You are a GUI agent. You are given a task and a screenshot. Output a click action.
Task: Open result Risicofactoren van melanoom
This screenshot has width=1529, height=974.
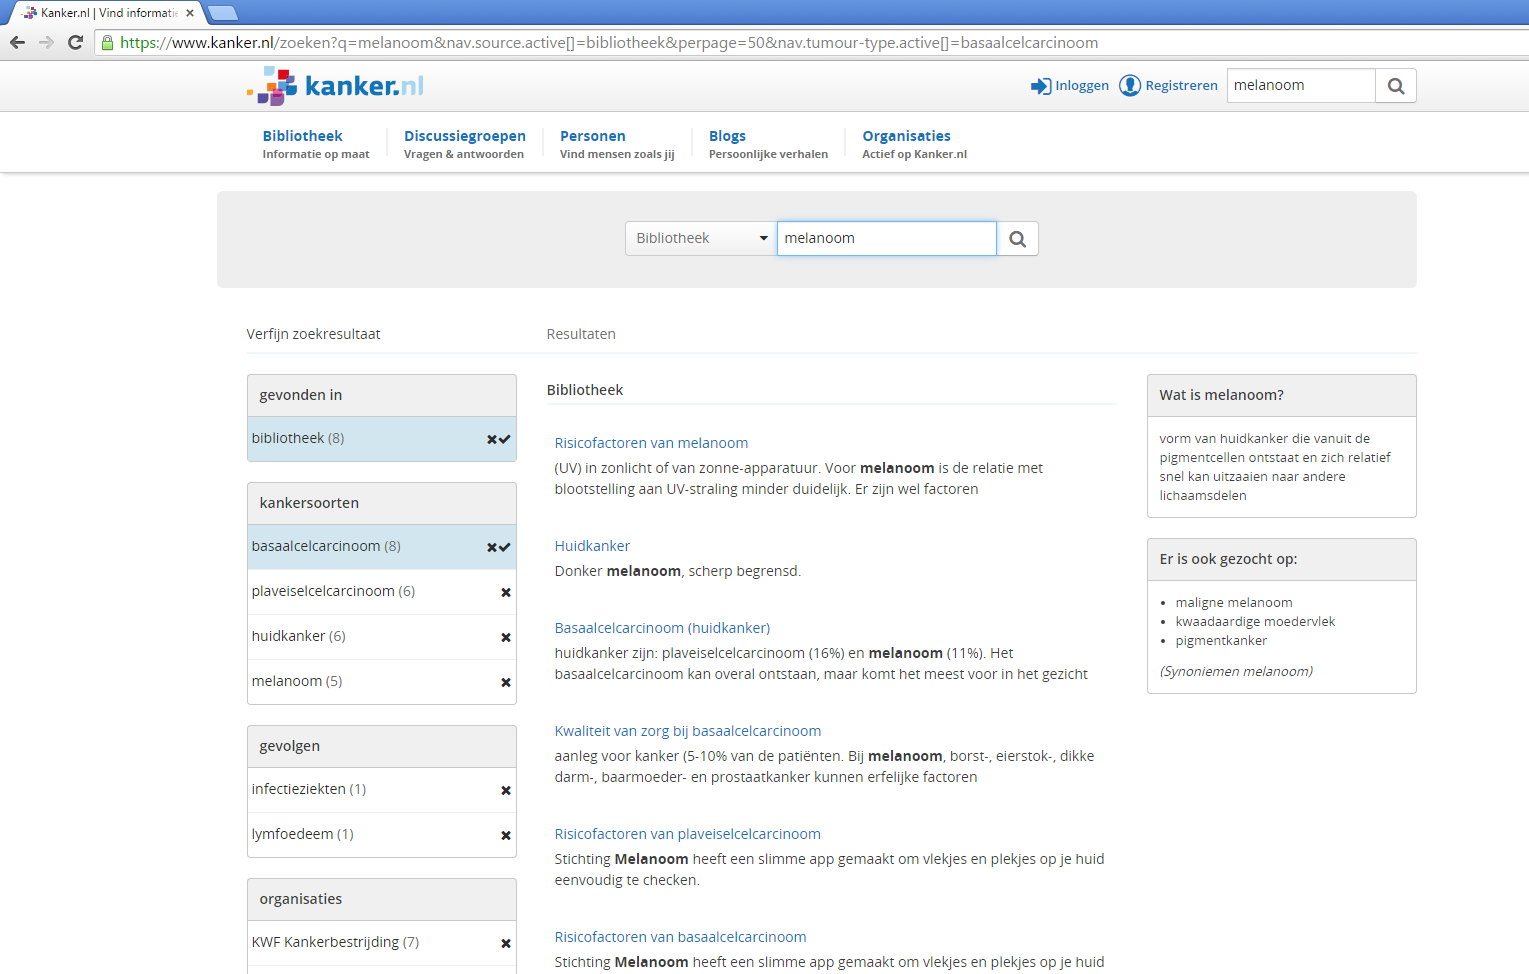click(651, 443)
